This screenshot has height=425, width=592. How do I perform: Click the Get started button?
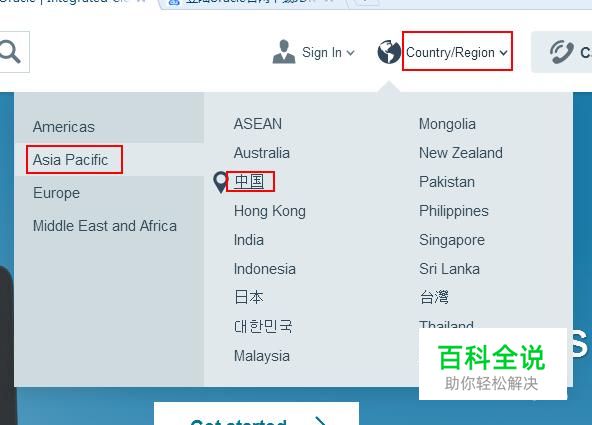pyautogui.click(x=256, y=414)
